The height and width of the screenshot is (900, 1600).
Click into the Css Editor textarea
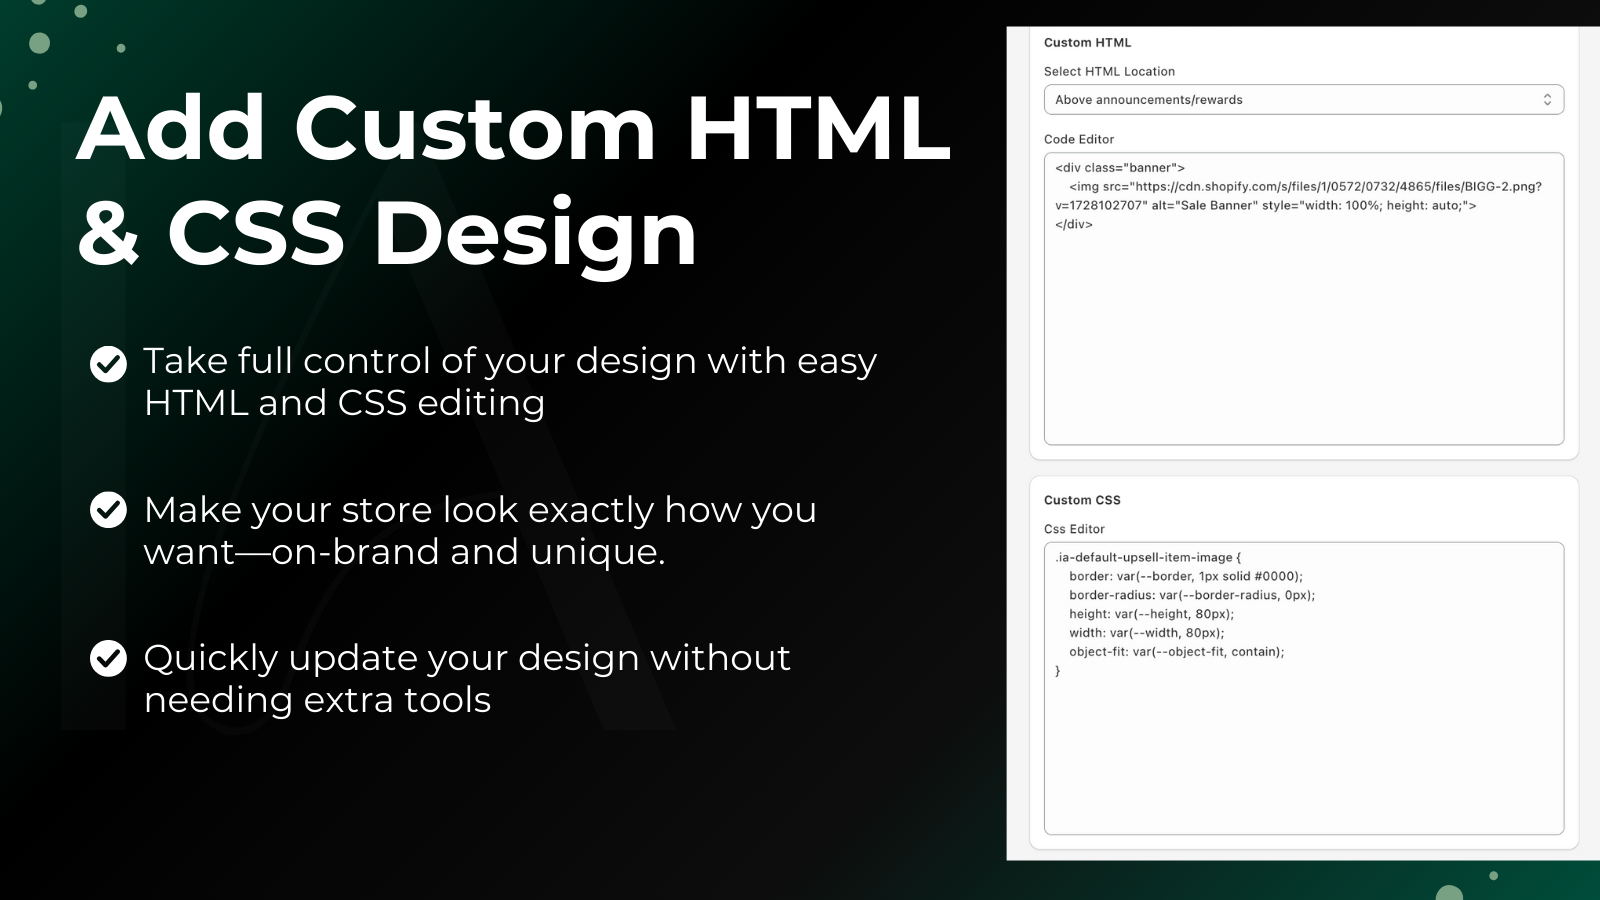click(1303, 688)
